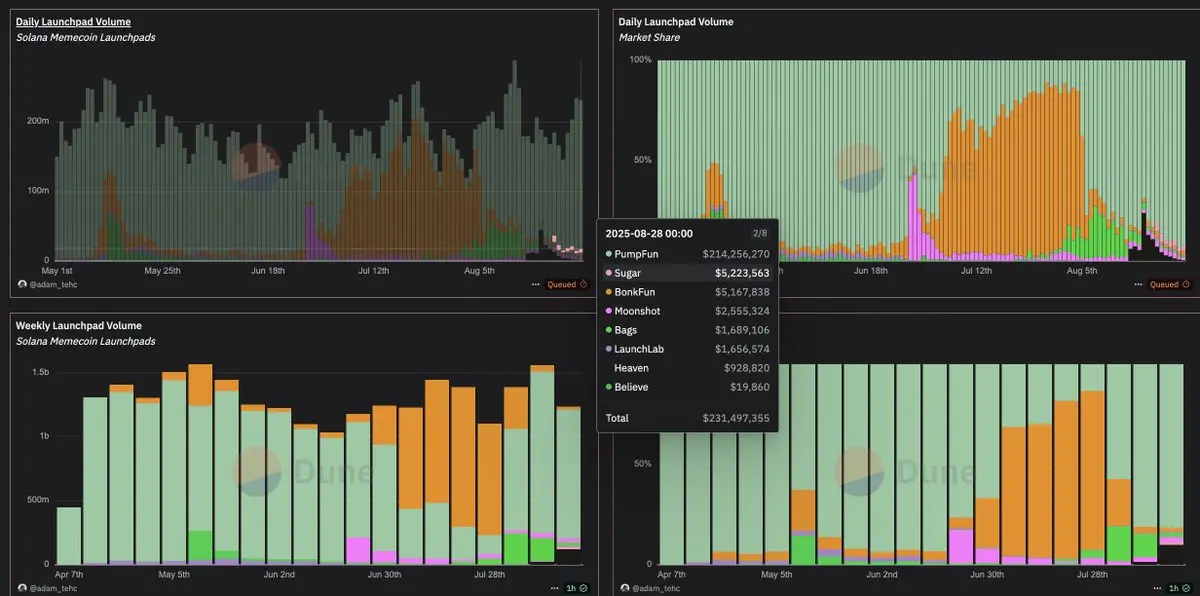Click Total value $231,497,355 in tooltip
Screen dimensions: 1200x596
coord(737,418)
